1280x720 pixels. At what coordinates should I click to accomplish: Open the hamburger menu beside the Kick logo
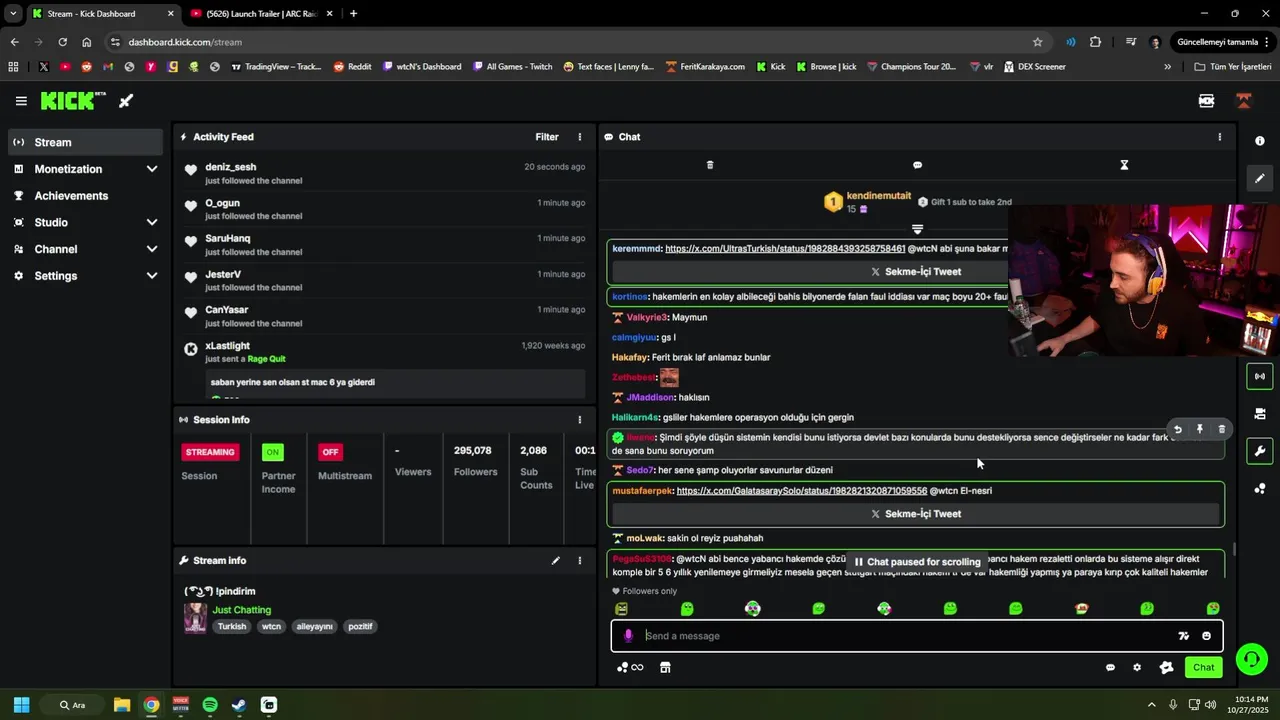click(x=21, y=101)
